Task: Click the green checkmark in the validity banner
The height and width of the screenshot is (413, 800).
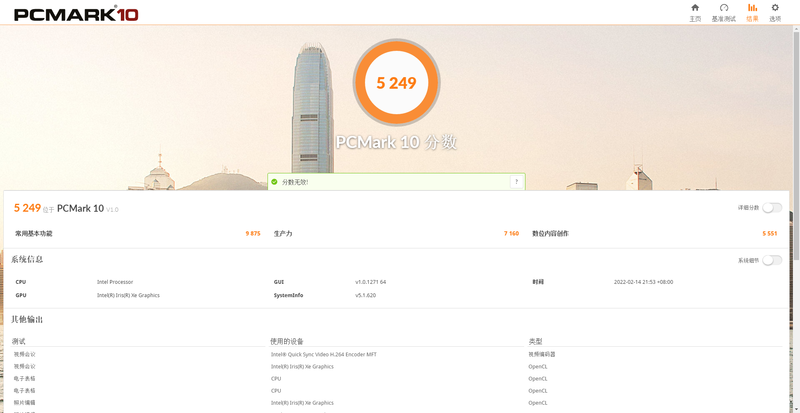Action: pos(274,182)
